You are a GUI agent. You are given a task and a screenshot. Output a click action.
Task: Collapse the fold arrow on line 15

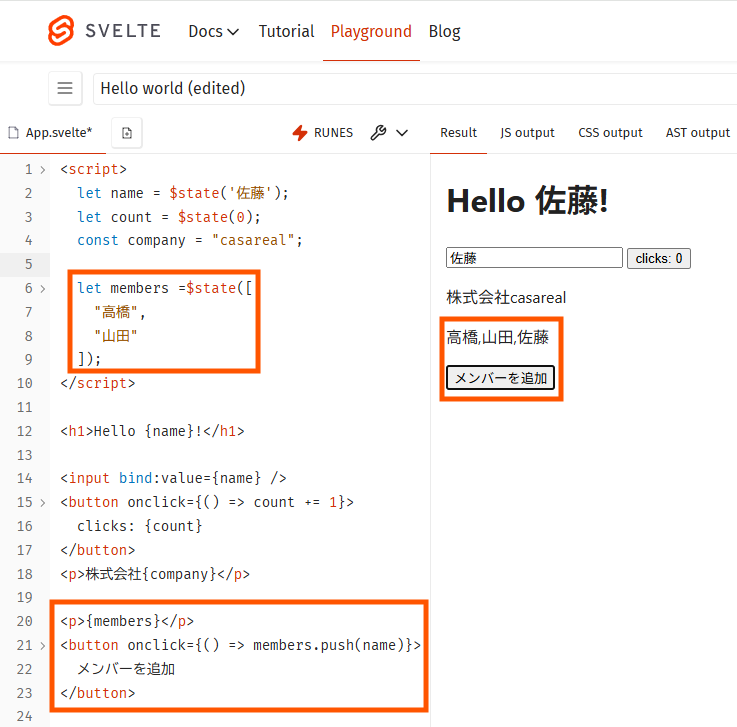coord(43,503)
